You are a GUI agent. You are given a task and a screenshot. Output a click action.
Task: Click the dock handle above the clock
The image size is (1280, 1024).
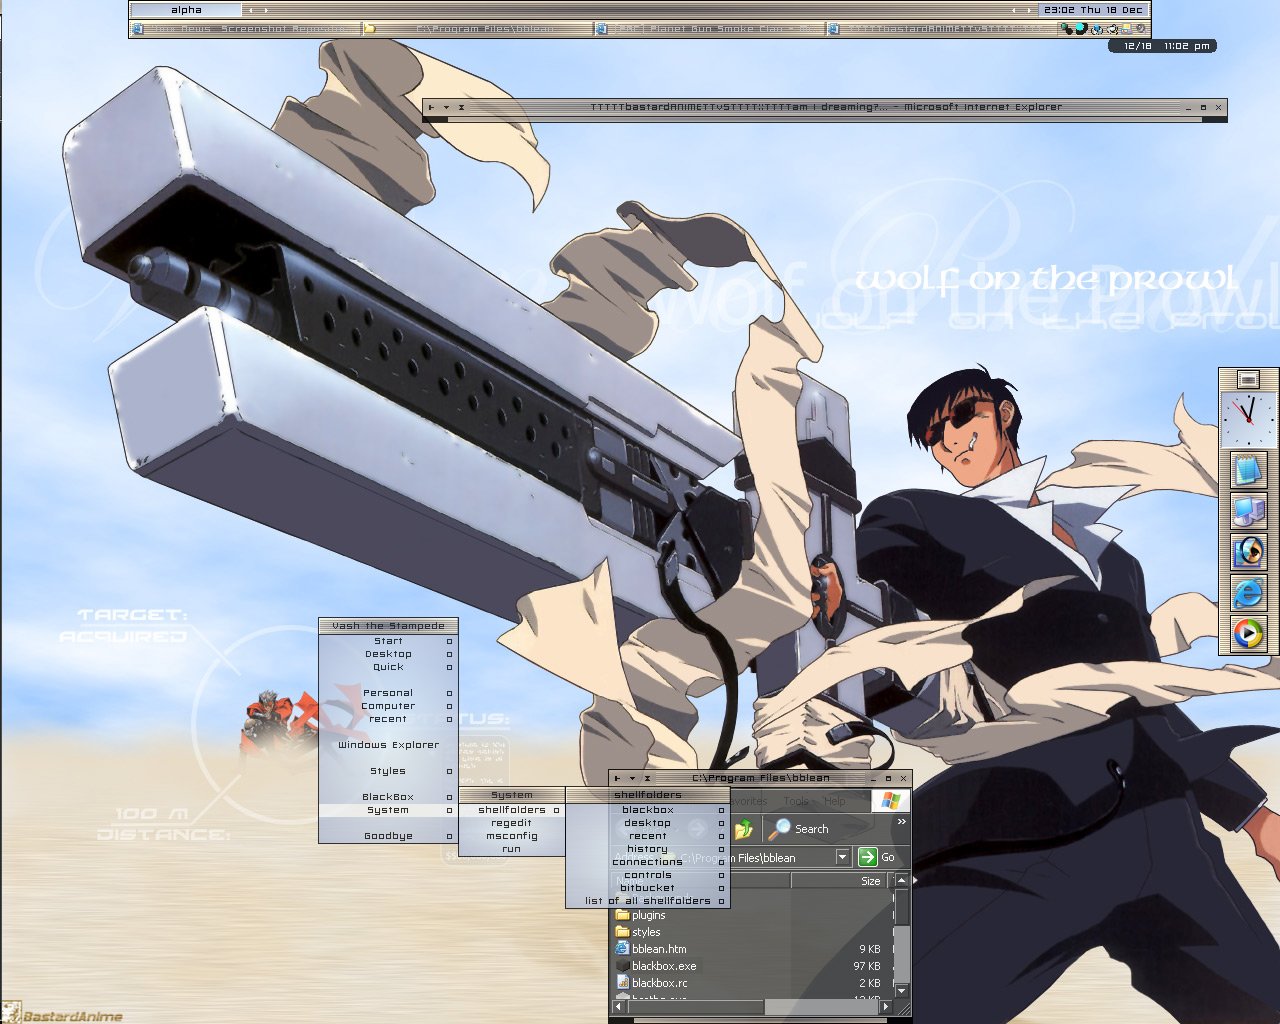coord(1247,379)
